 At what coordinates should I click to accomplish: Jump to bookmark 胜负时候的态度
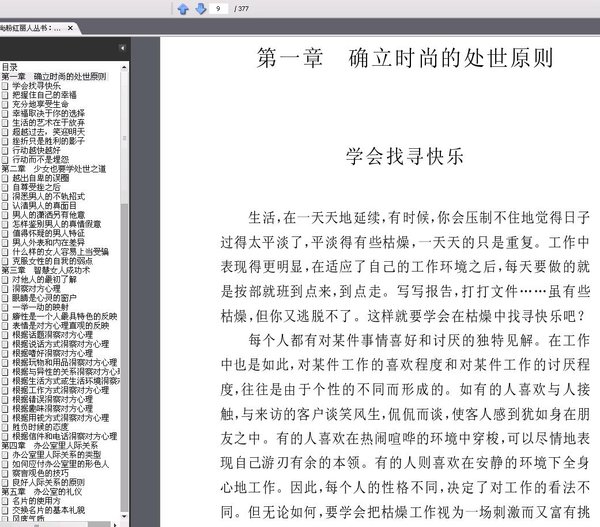pos(40,427)
